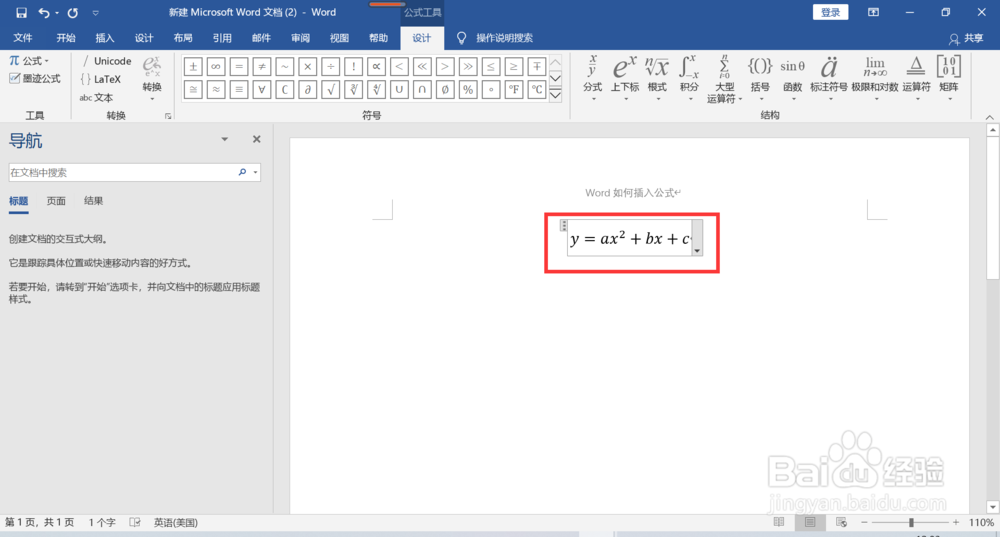This screenshot has height=537, width=1000.
Task: Insert the union ∪ symbol
Action: point(399,89)
